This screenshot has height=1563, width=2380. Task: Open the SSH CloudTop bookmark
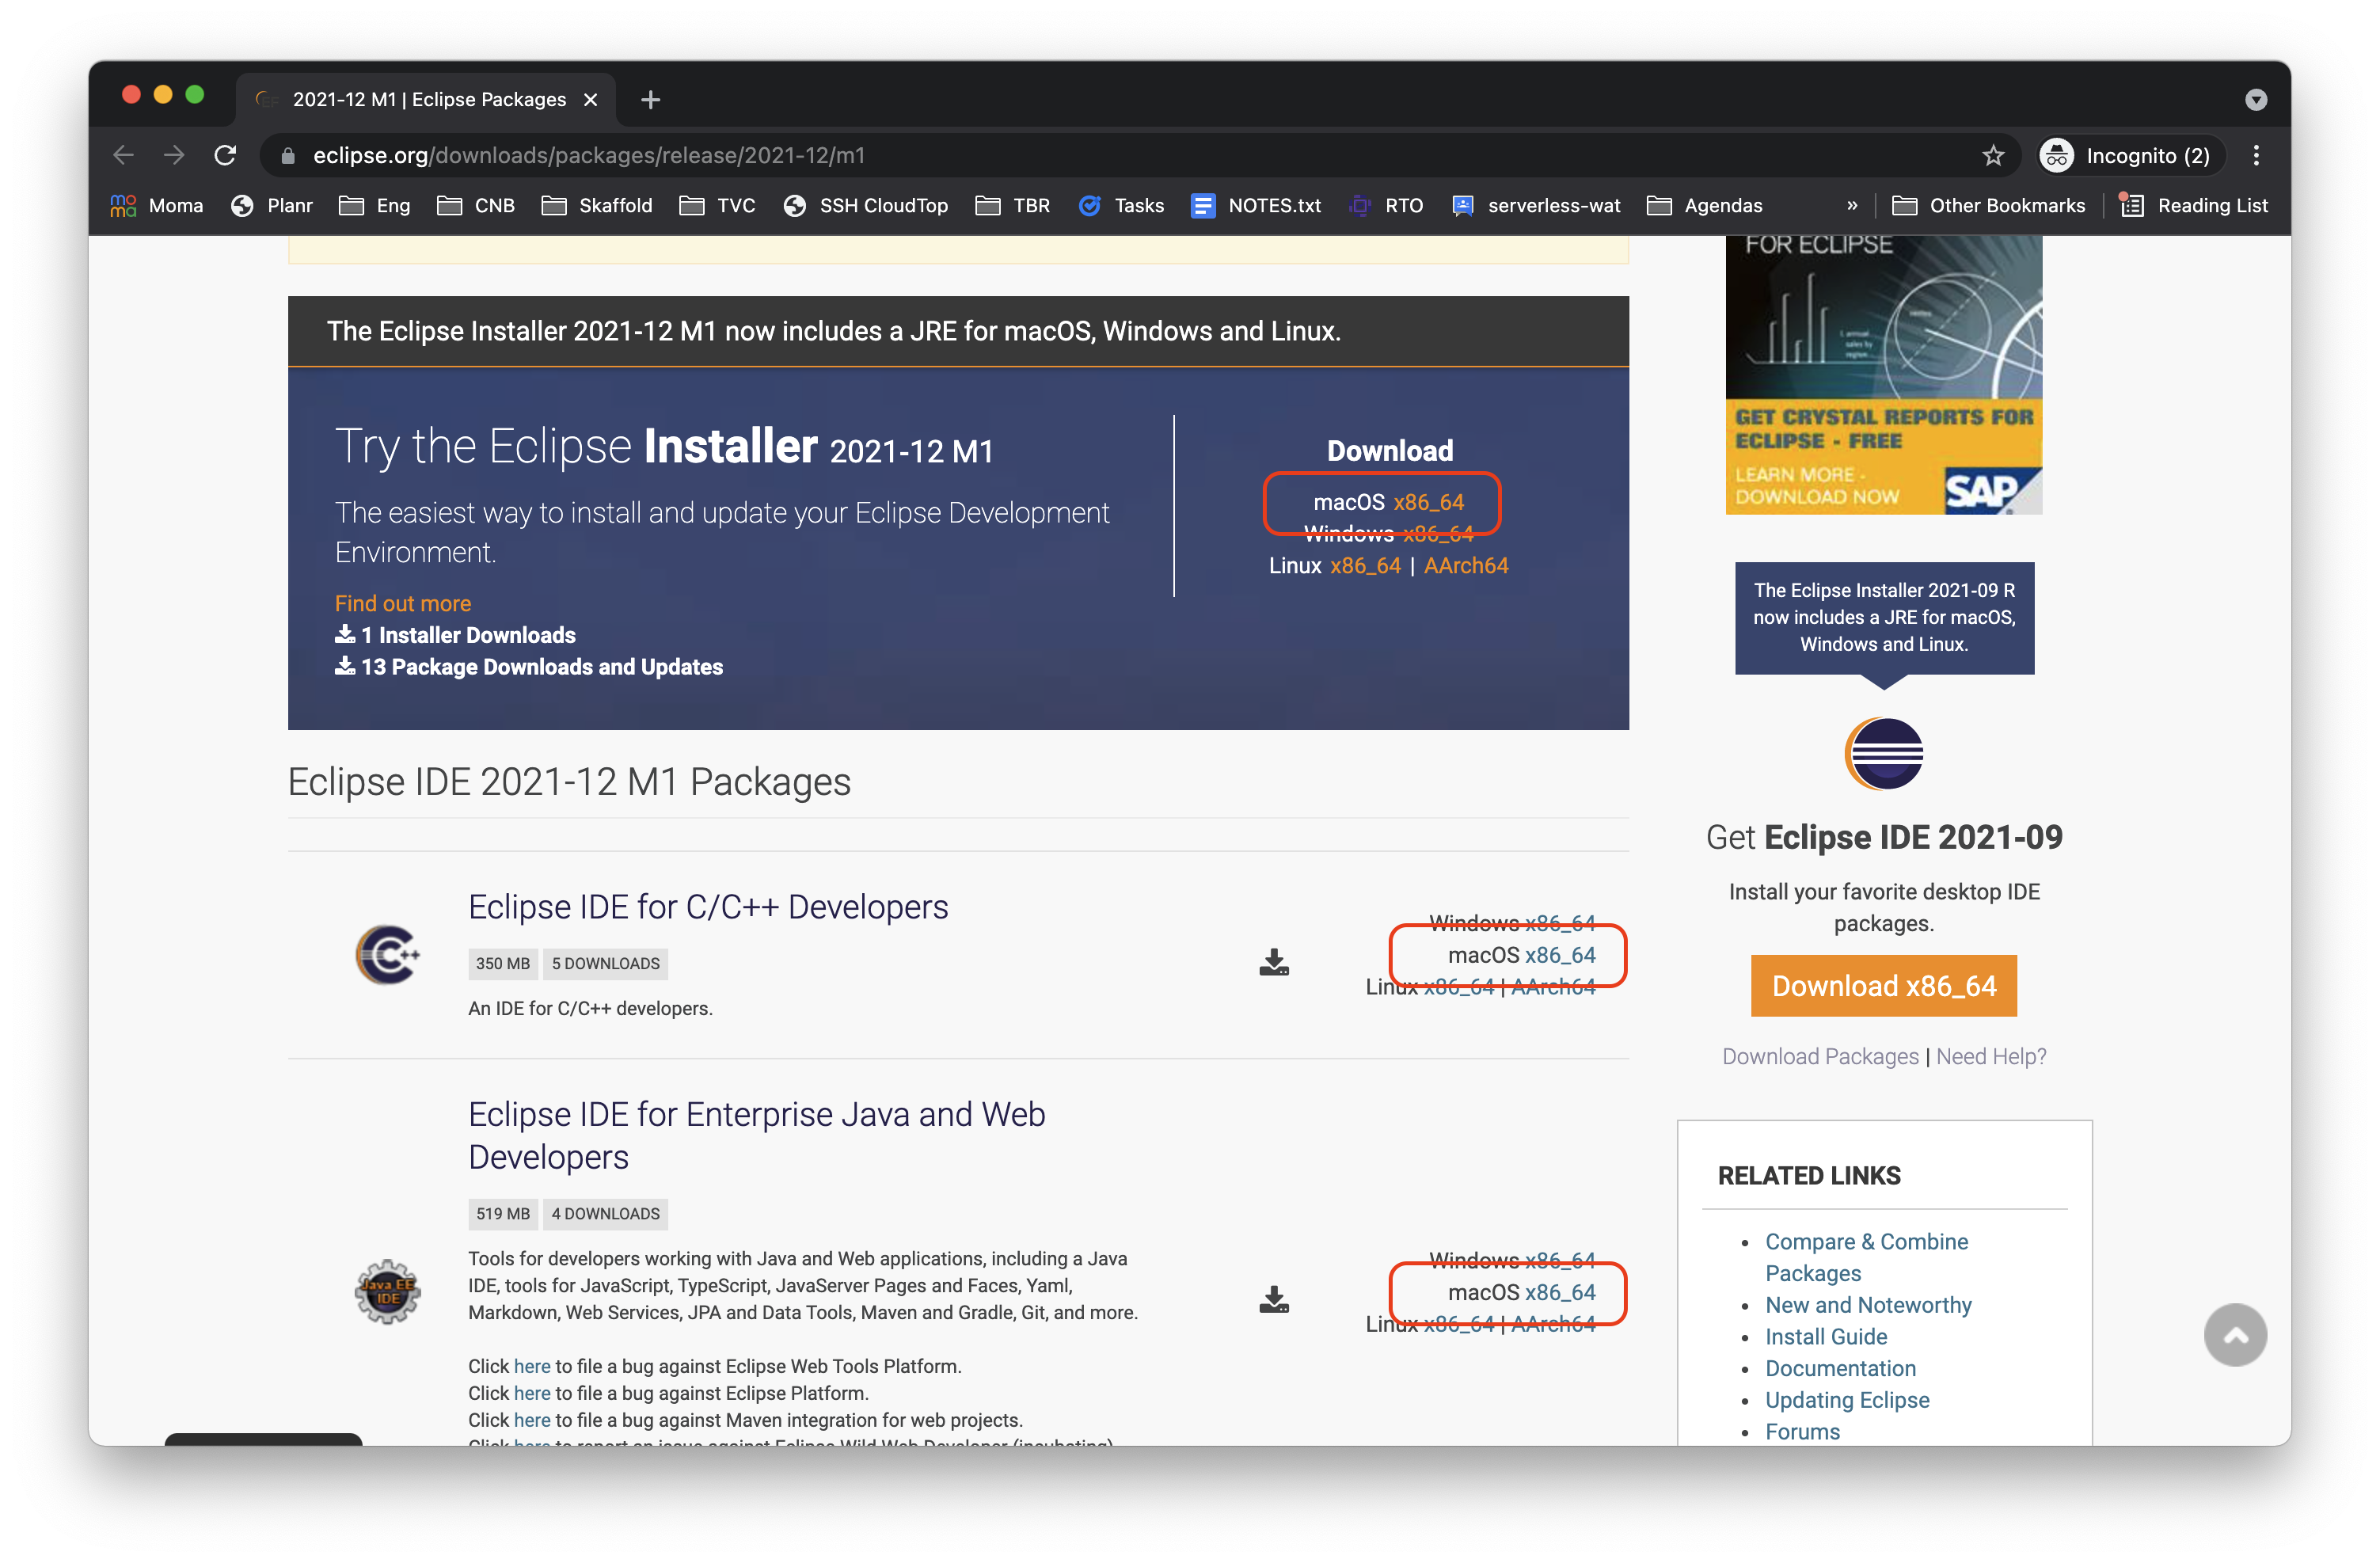click(x=866, y=205)
